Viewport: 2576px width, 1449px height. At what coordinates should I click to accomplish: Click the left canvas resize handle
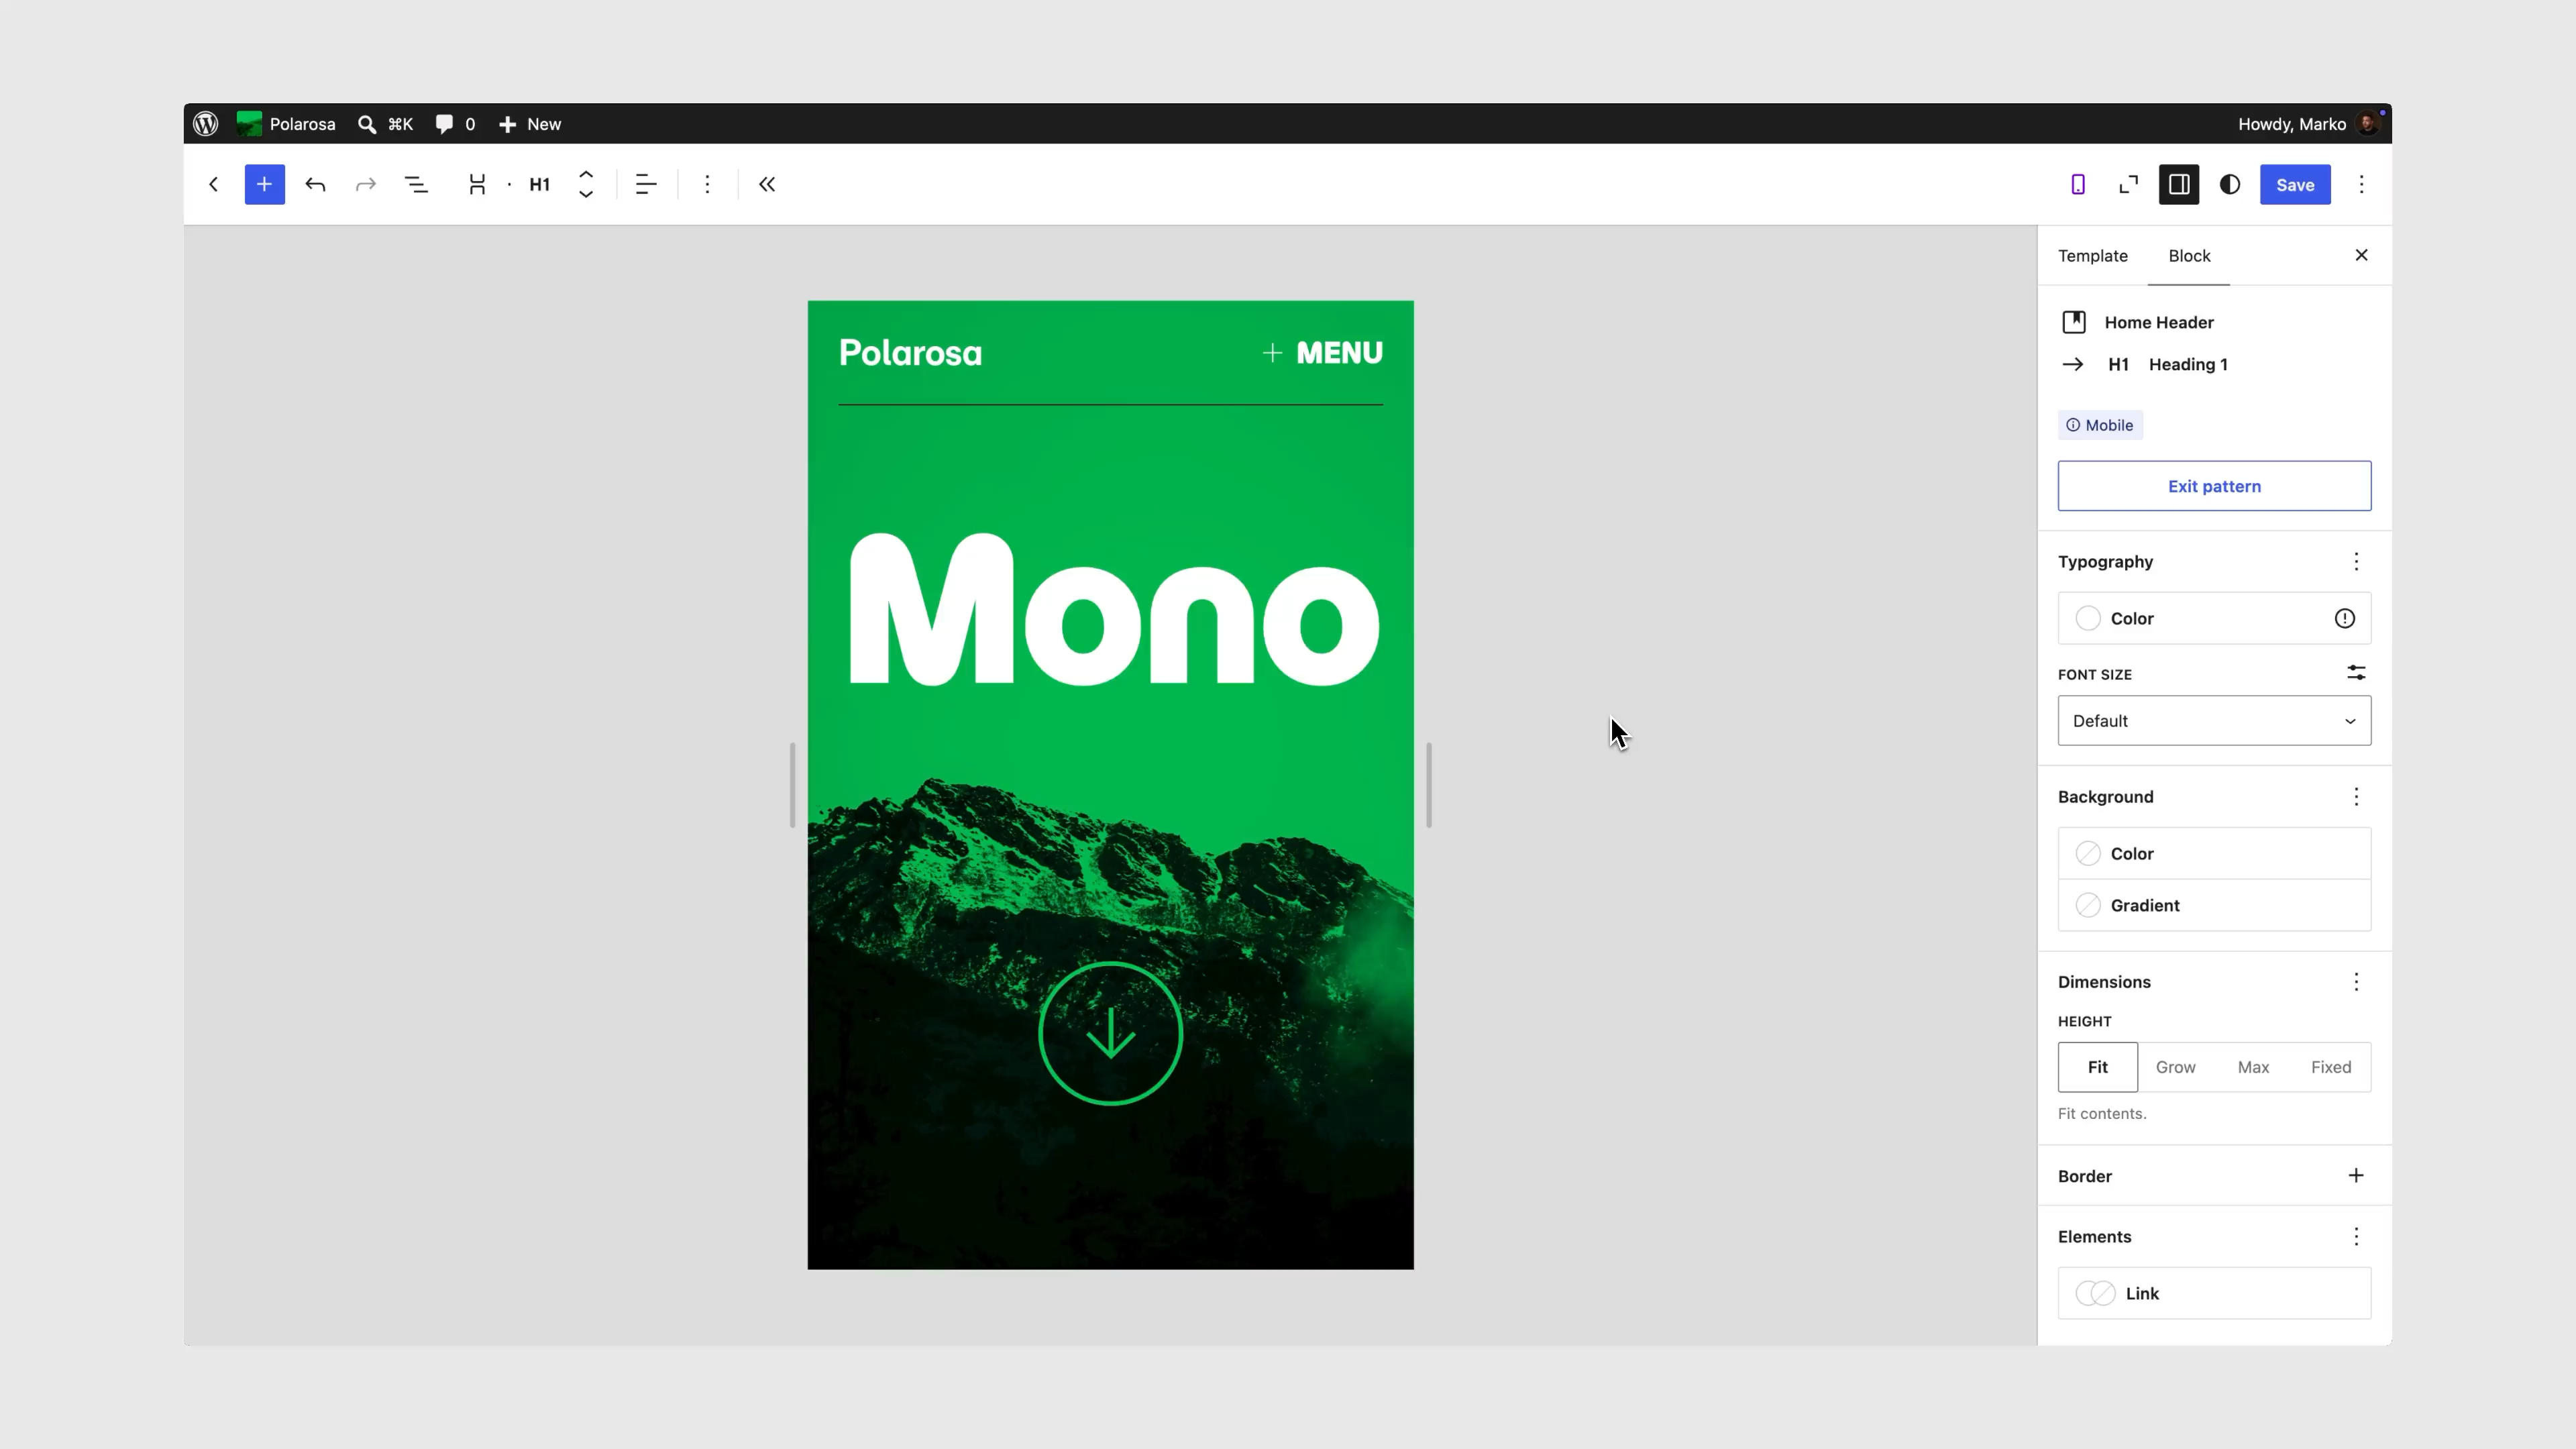(x=792, y=785)
